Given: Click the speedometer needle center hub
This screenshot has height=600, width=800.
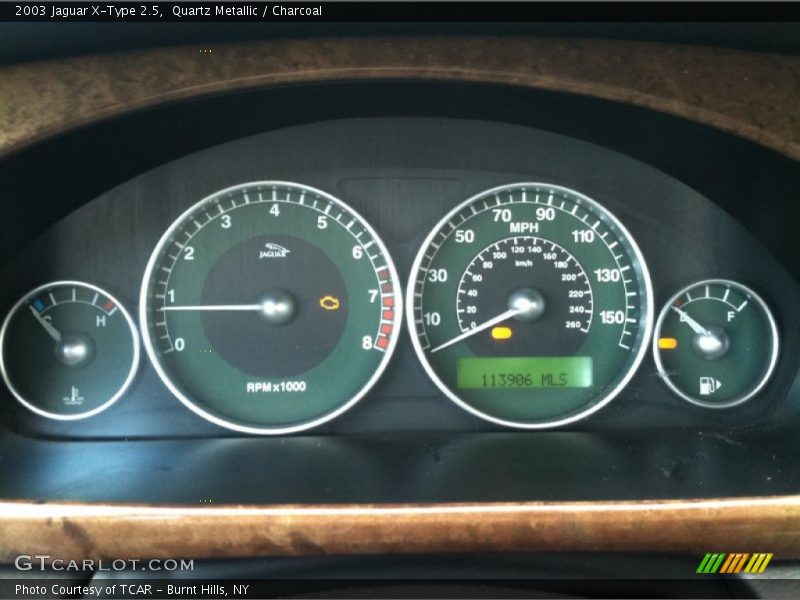Looking at the screenshot, I should point(526,305).
